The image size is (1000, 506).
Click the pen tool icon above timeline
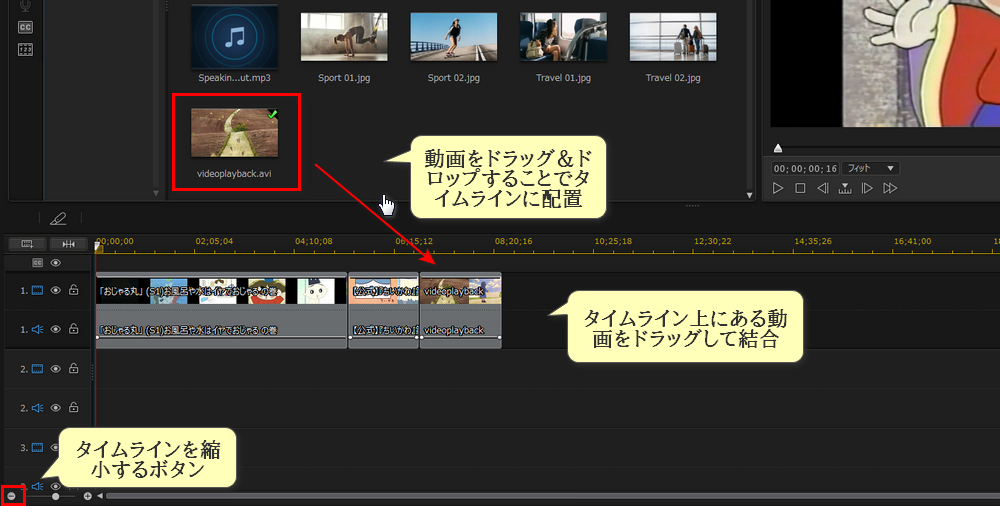[58, 218]
